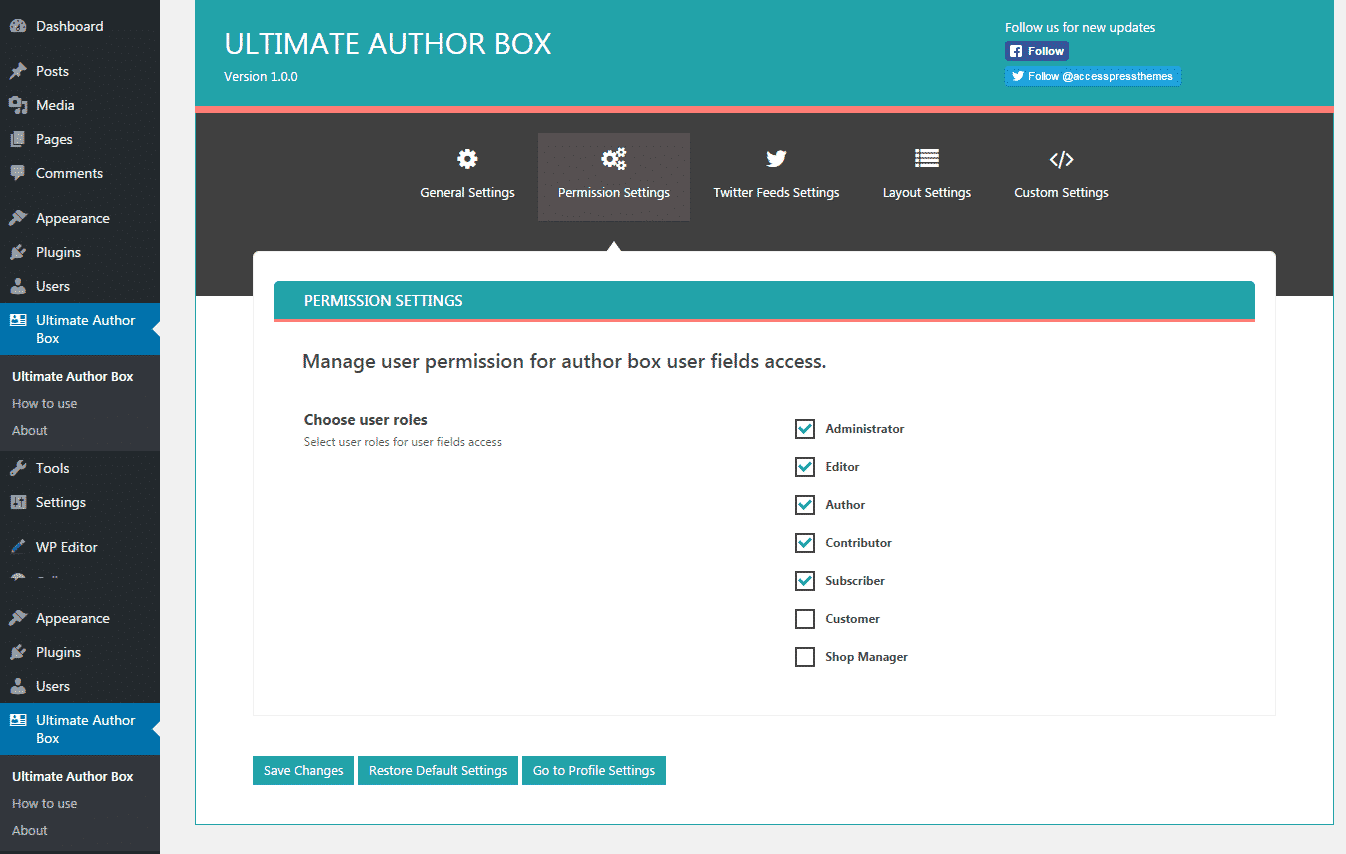Click the Save Changes button

point(303,771)
